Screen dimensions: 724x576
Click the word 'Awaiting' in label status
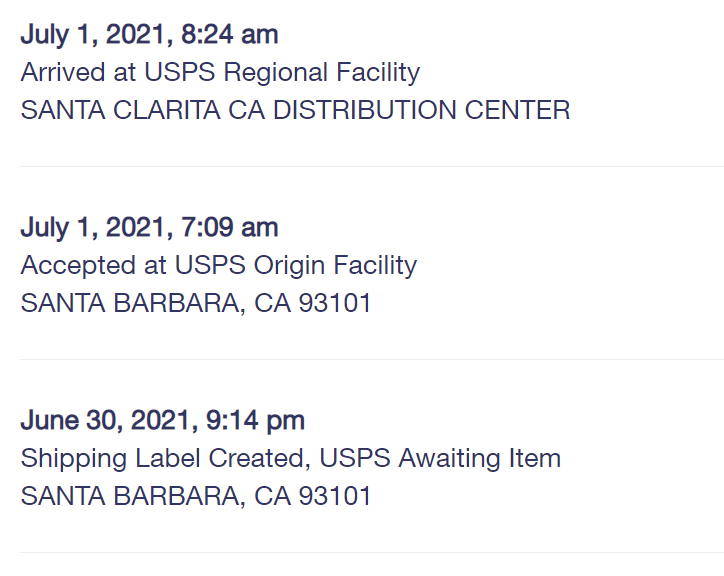(x=449, y=460)
